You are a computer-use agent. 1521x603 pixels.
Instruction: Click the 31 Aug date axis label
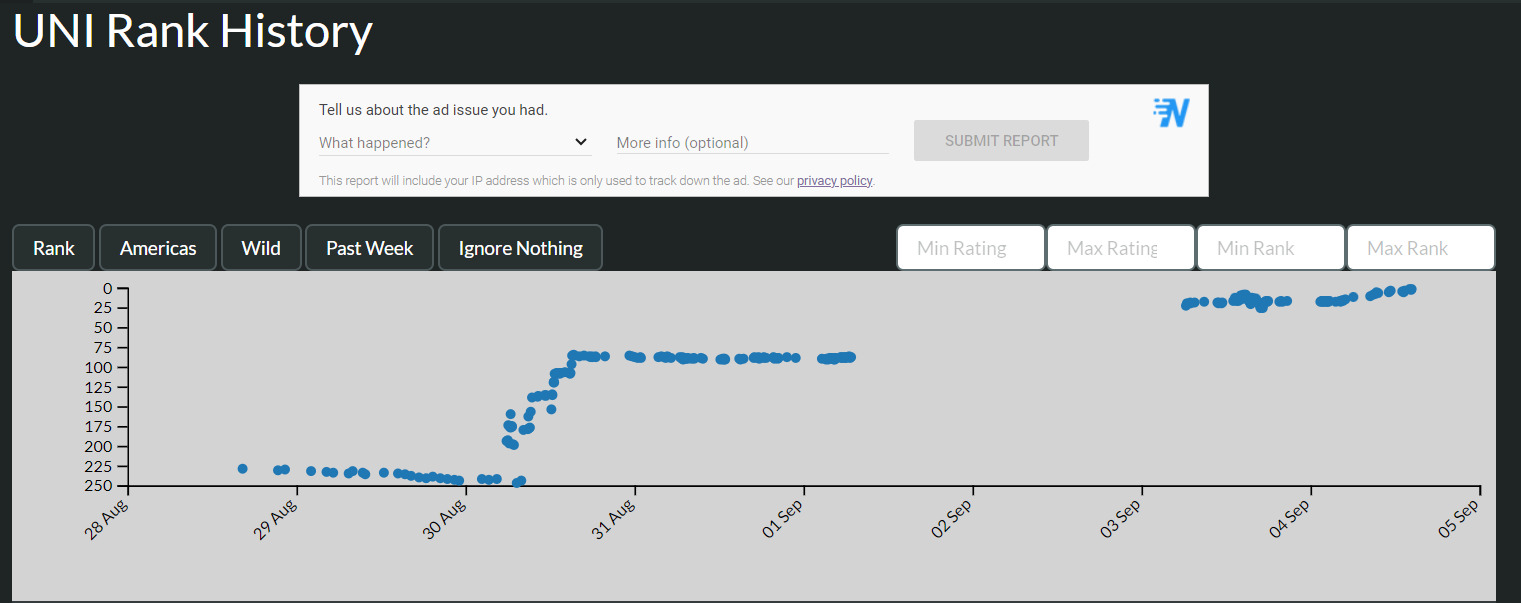[x=614, y=519]
